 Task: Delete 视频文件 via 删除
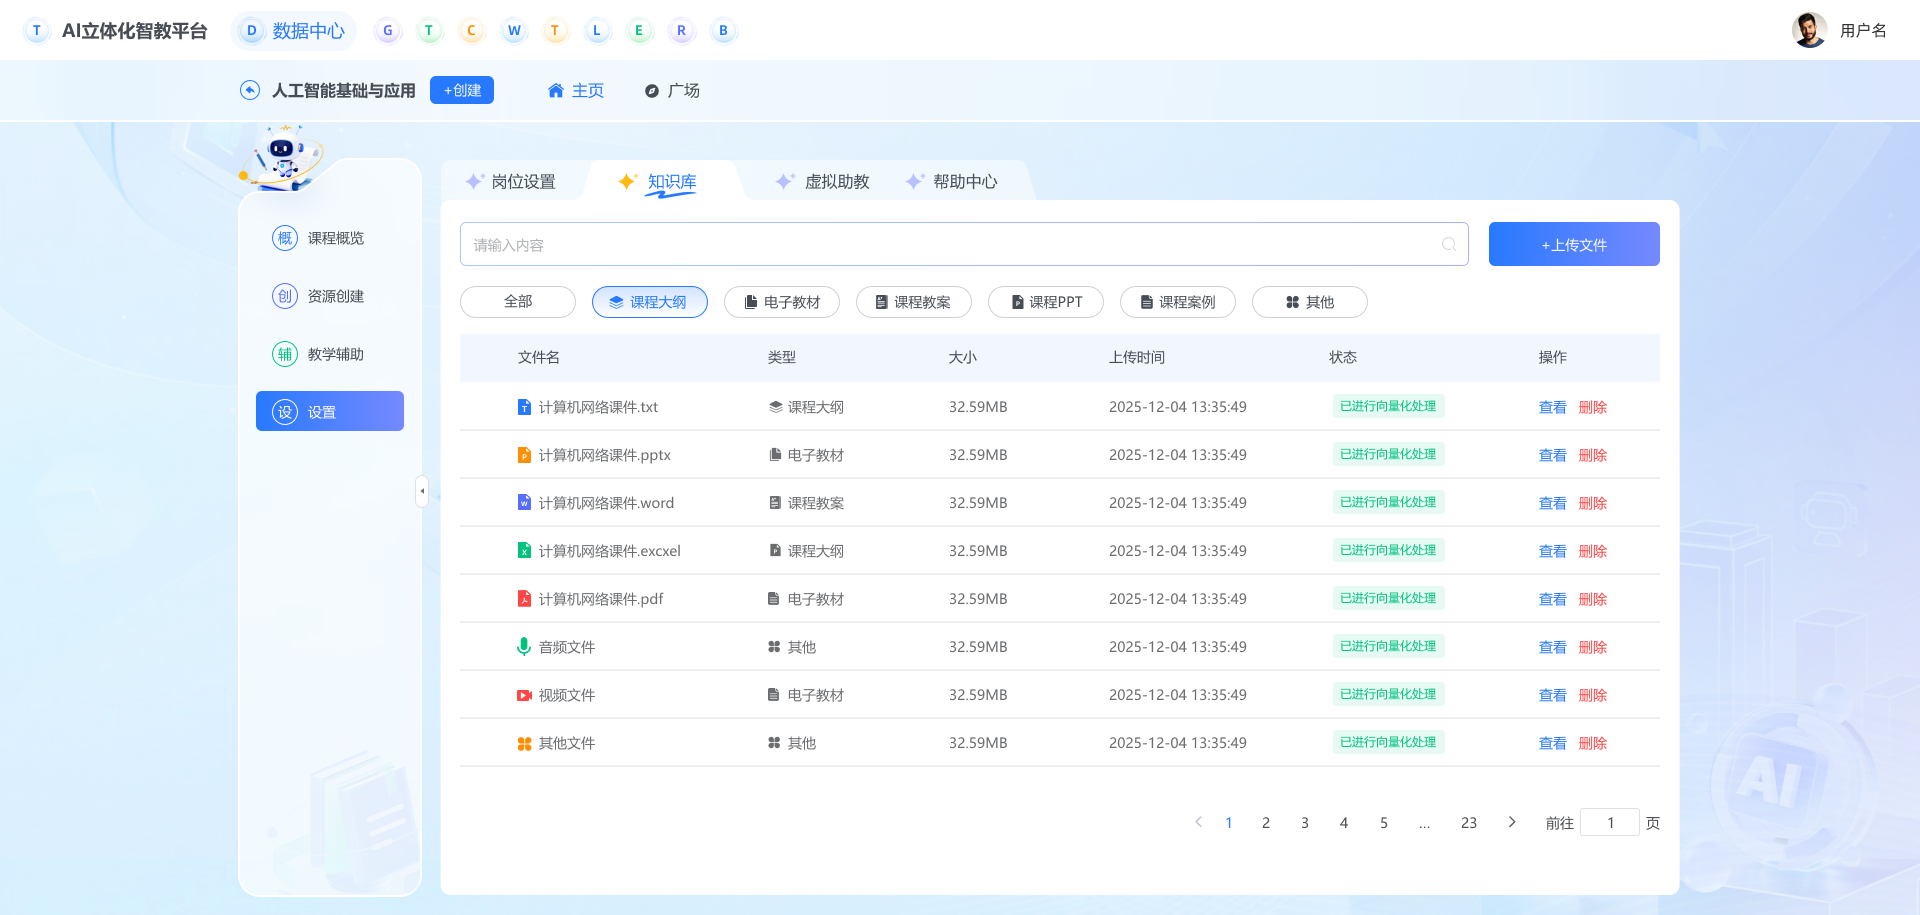[x=1592, y=695]
